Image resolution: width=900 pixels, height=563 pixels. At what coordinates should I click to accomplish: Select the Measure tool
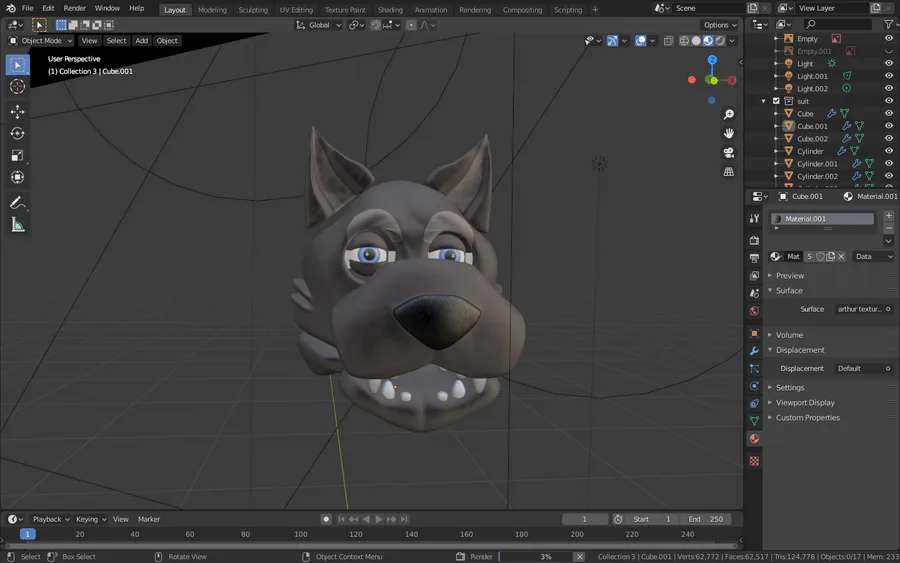point(17,225)
